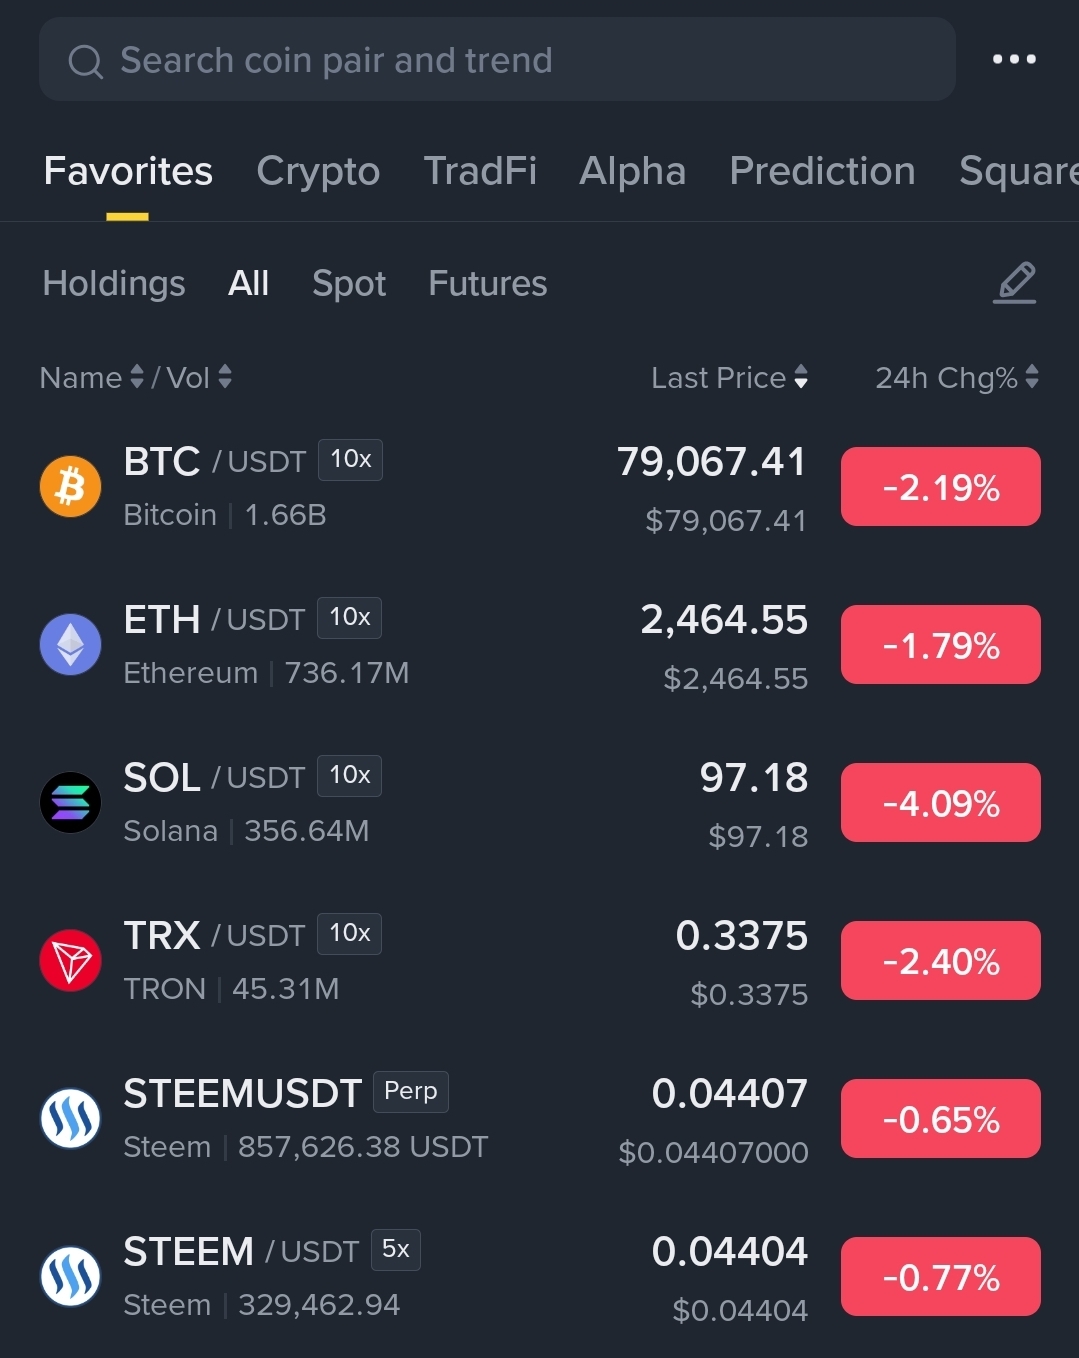Show Holdings filter
Viewport: 1079px width, 1358px height.
coord(114,284)
